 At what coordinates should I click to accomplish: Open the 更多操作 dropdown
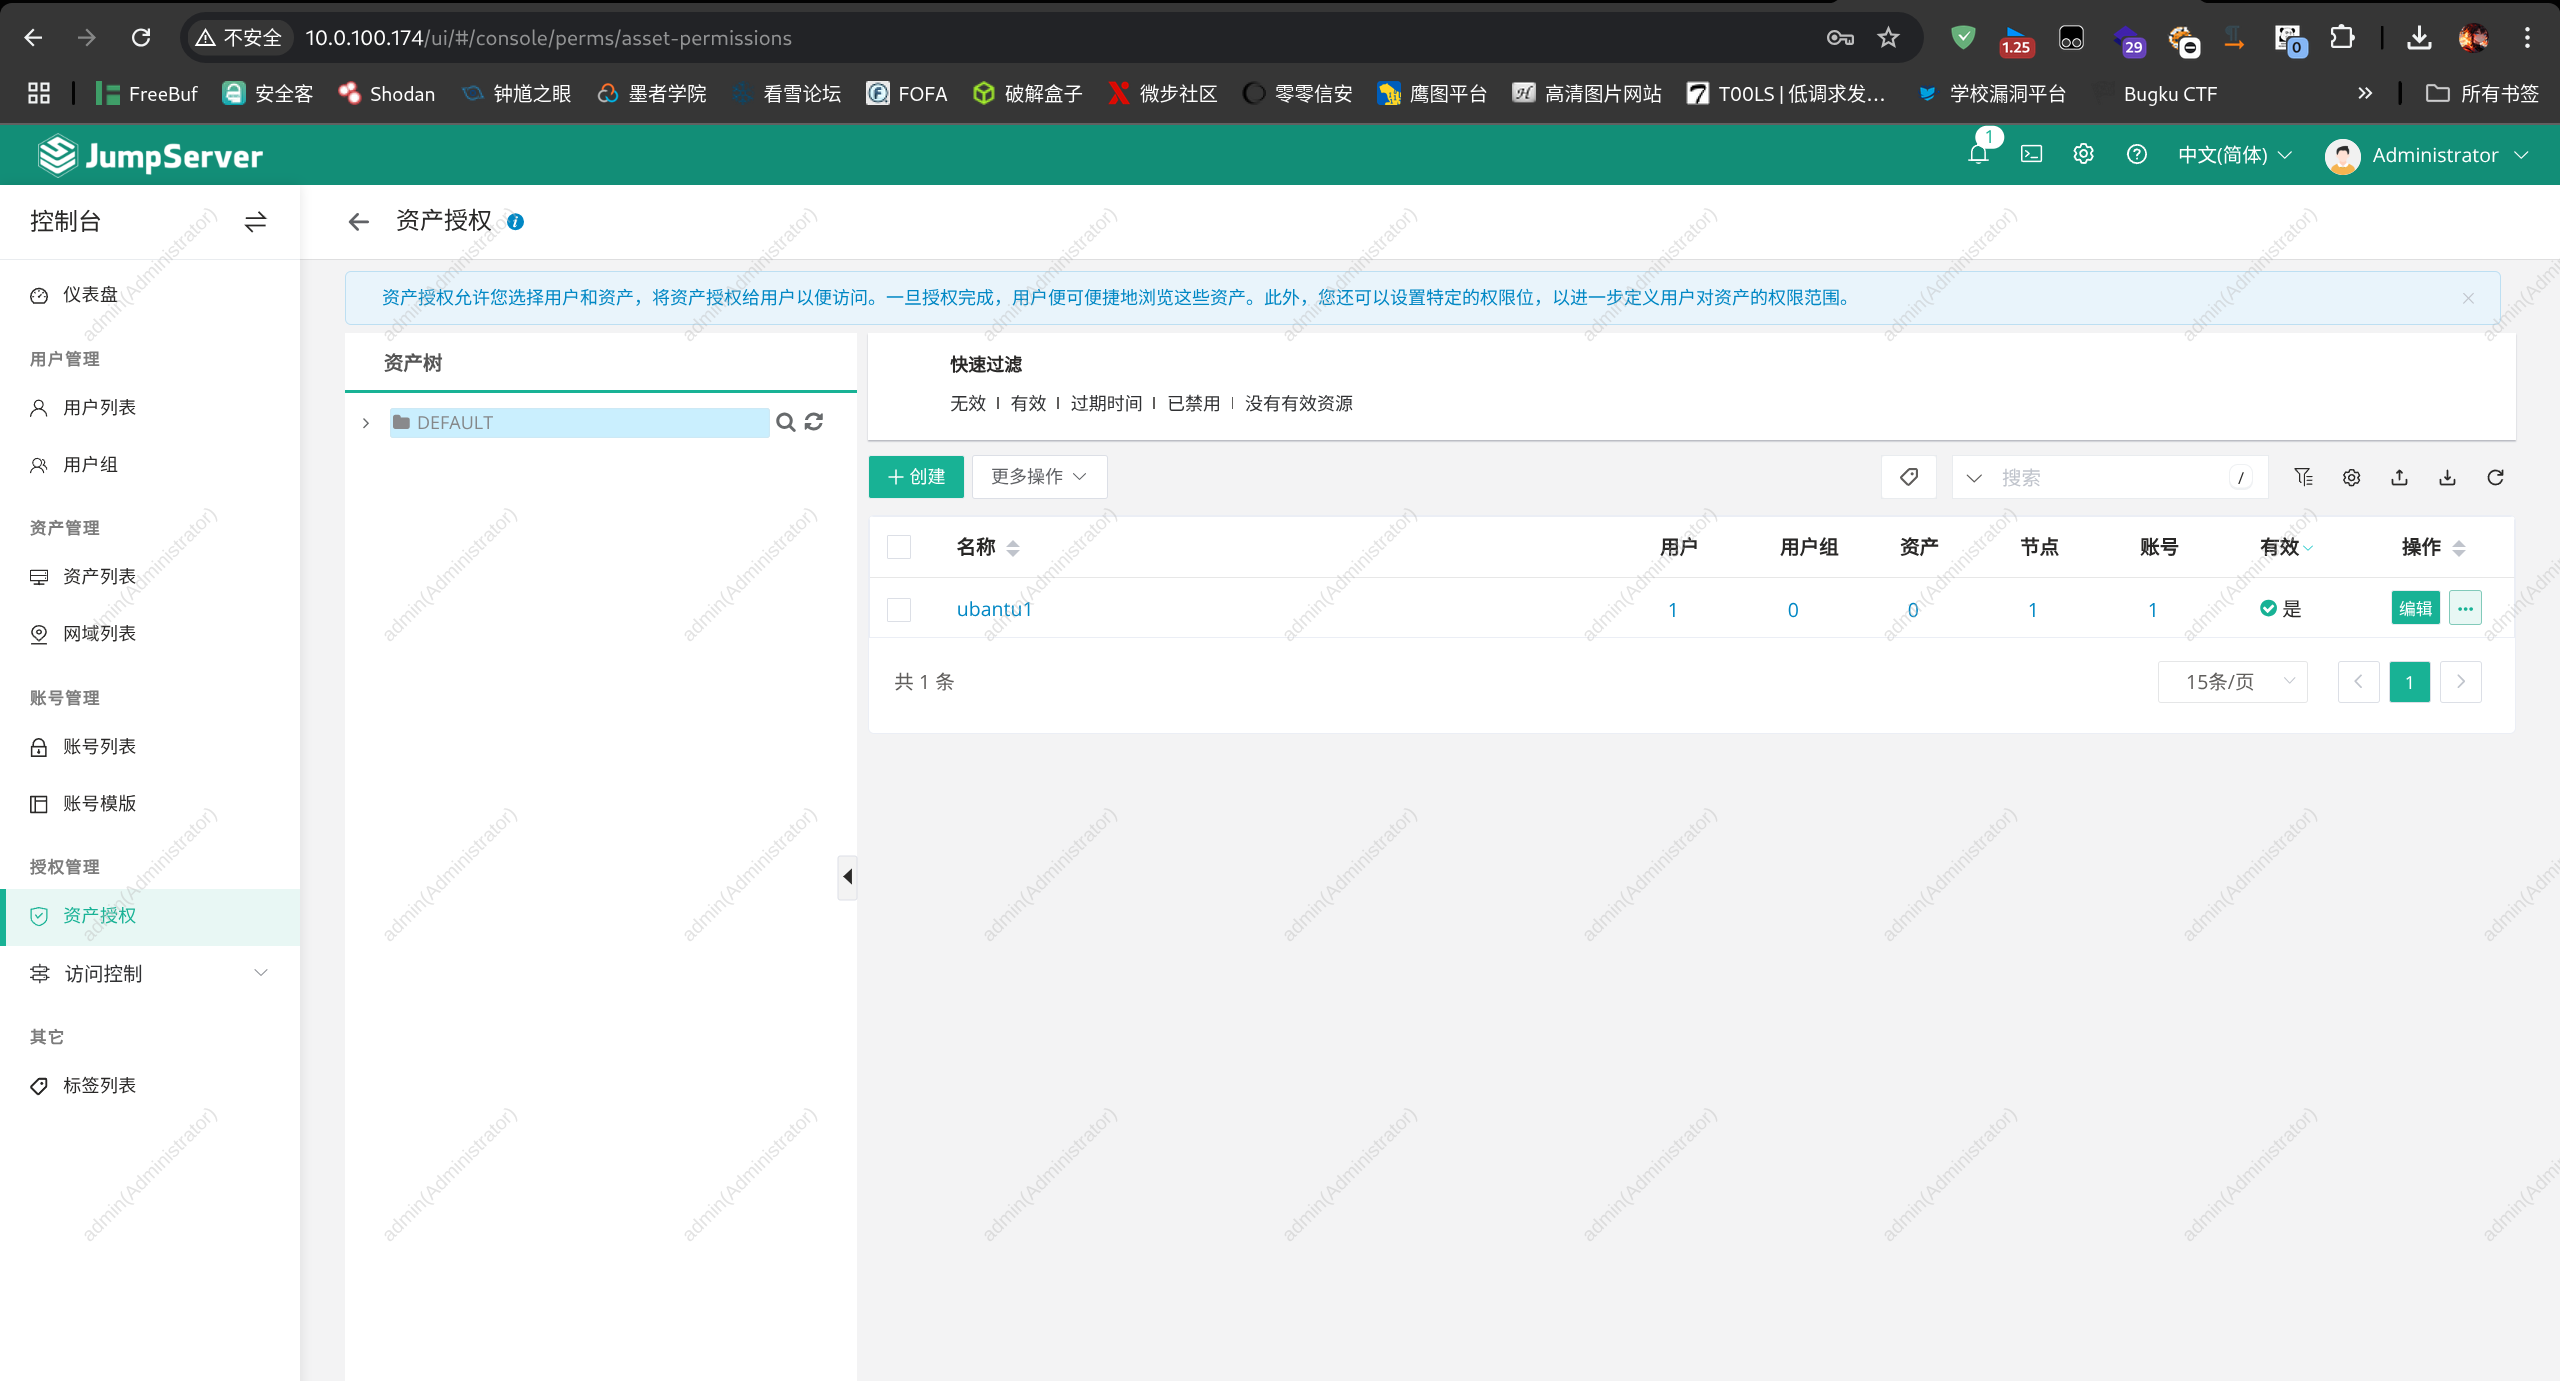tap(1038, 477)
